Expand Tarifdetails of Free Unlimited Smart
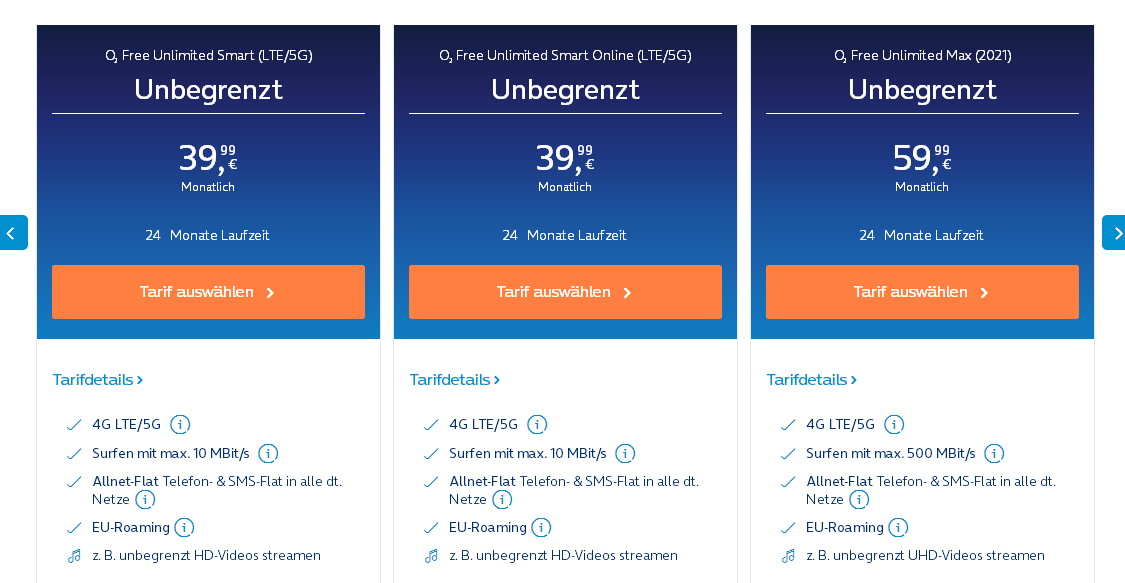Screen dimensions: 1125x583 click(x=98, y=379)
